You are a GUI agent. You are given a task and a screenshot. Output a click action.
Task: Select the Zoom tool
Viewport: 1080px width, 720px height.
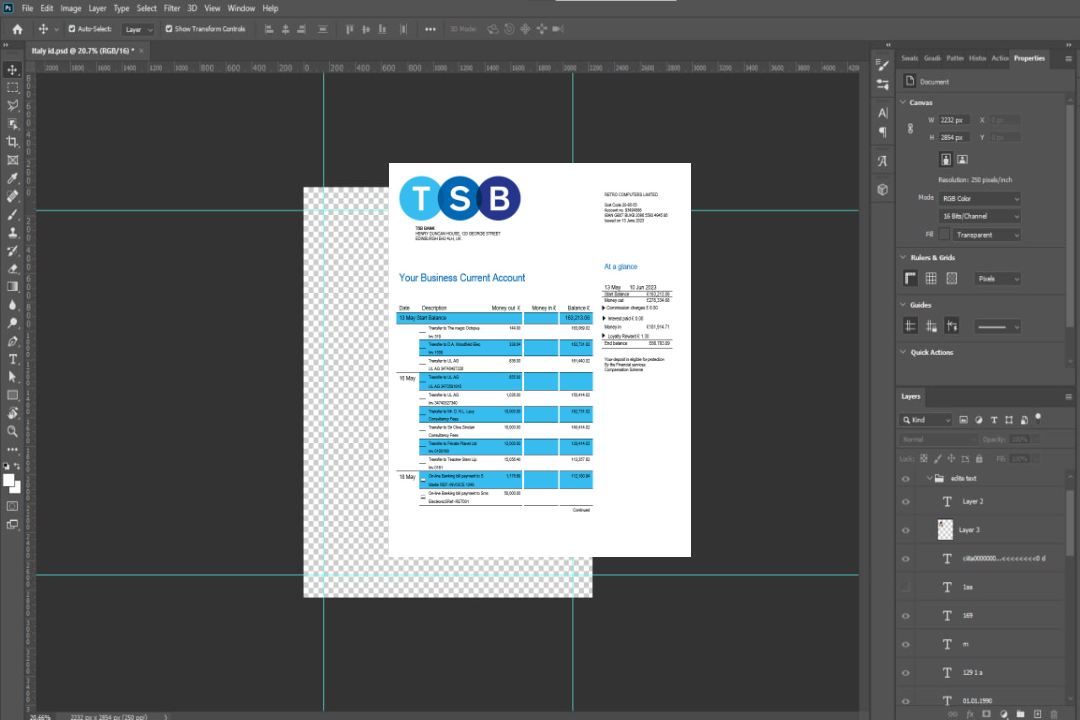(x=12, y=431)
